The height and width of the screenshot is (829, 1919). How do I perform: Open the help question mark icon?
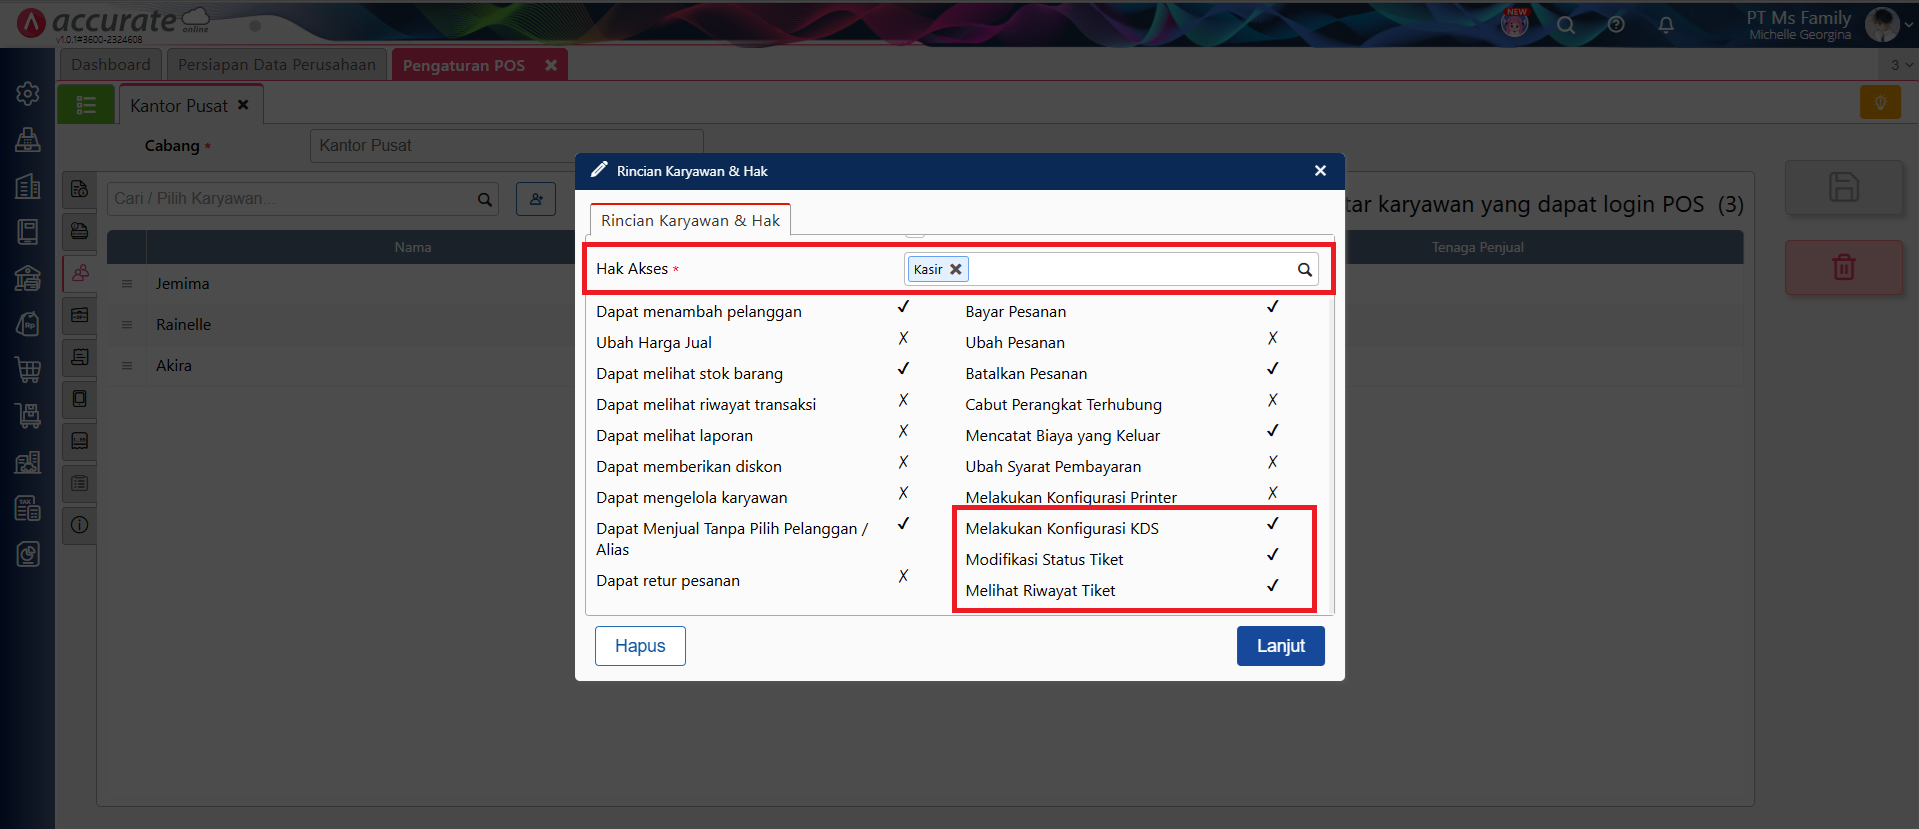pos(1616,25)
